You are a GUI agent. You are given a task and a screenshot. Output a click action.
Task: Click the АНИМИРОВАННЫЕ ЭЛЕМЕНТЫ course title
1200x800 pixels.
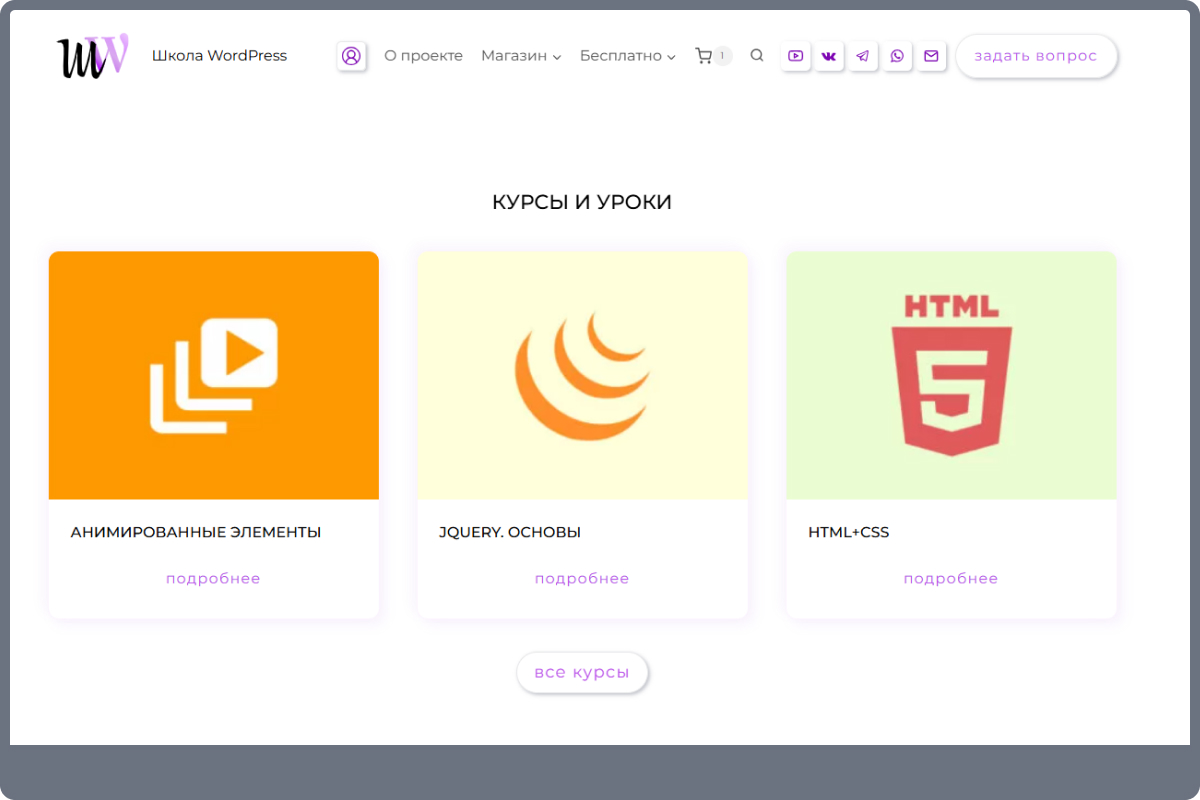pos(196,533)
